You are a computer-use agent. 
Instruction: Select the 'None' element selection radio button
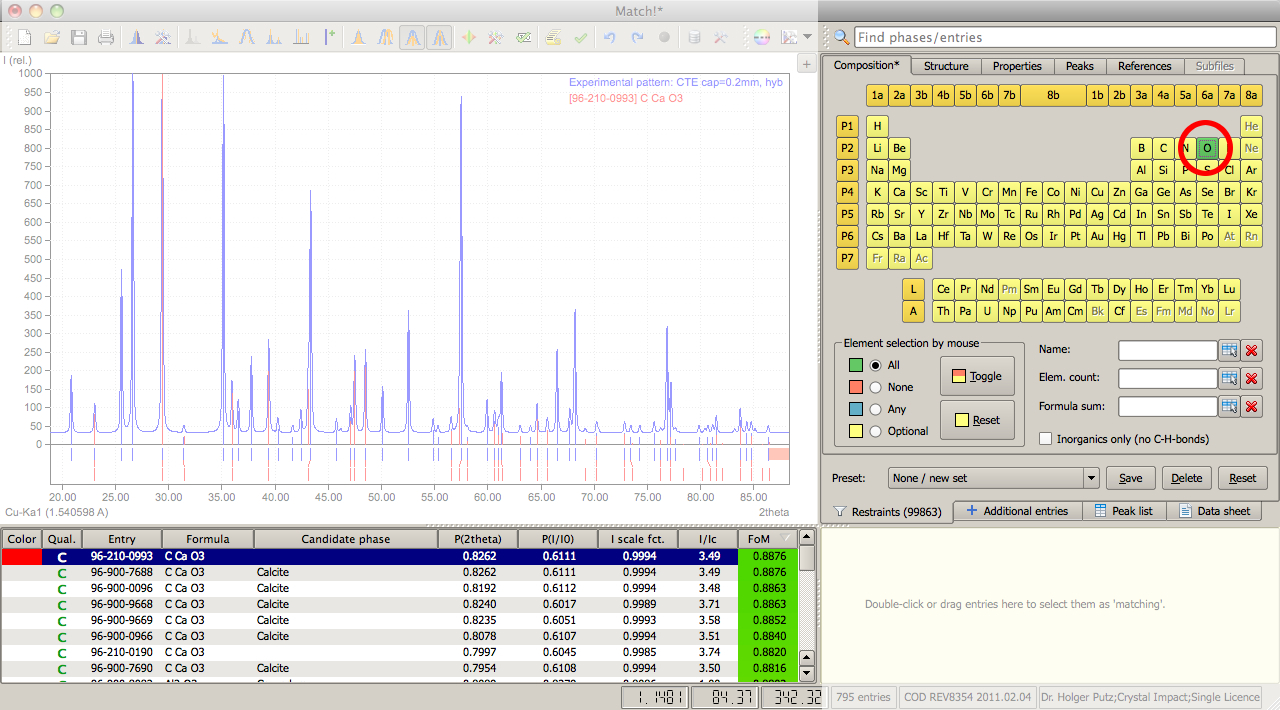pyautogui.click(x=876, y=387)
